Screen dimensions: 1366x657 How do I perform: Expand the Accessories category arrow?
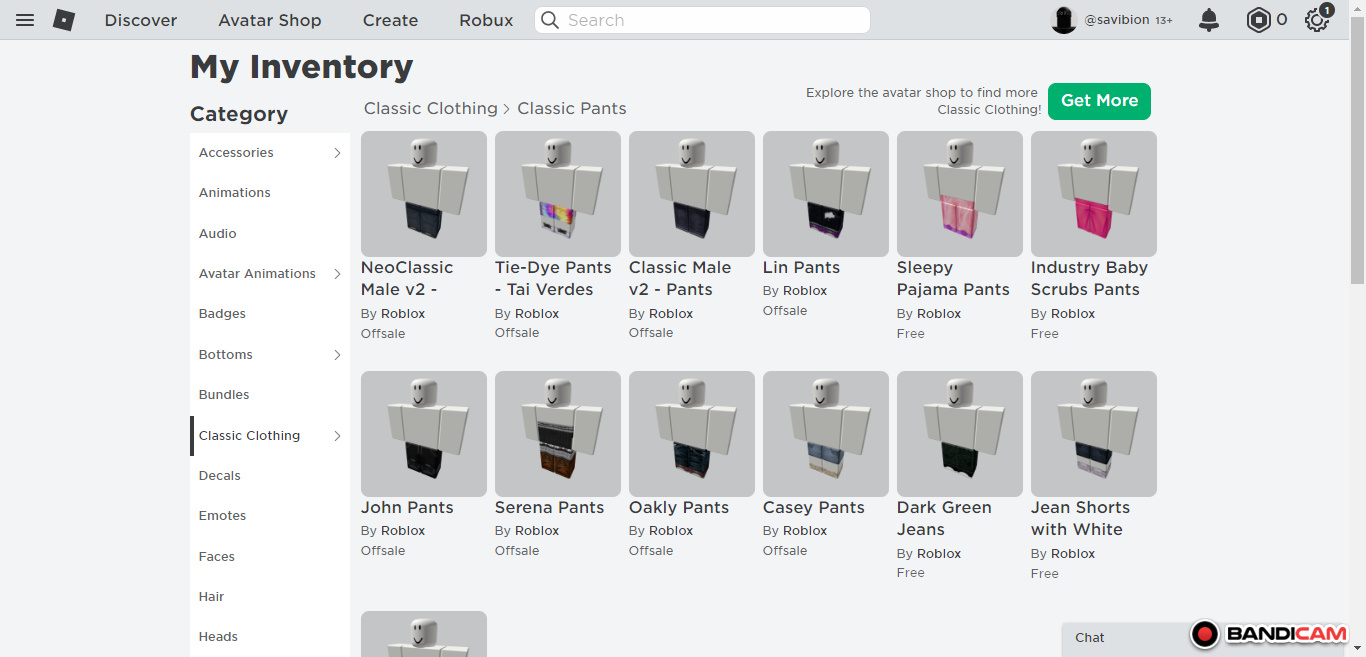(337, 153)
